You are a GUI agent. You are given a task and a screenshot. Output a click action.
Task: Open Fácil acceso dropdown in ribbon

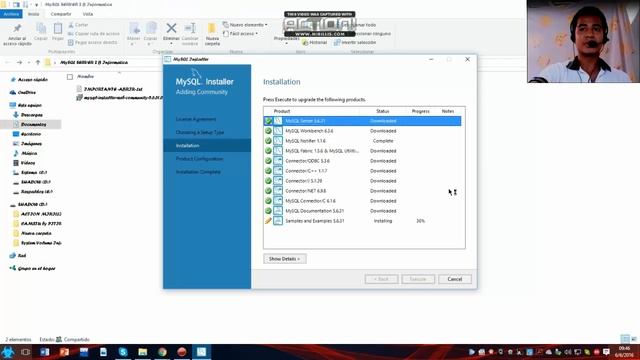click(x=241, y=33)
